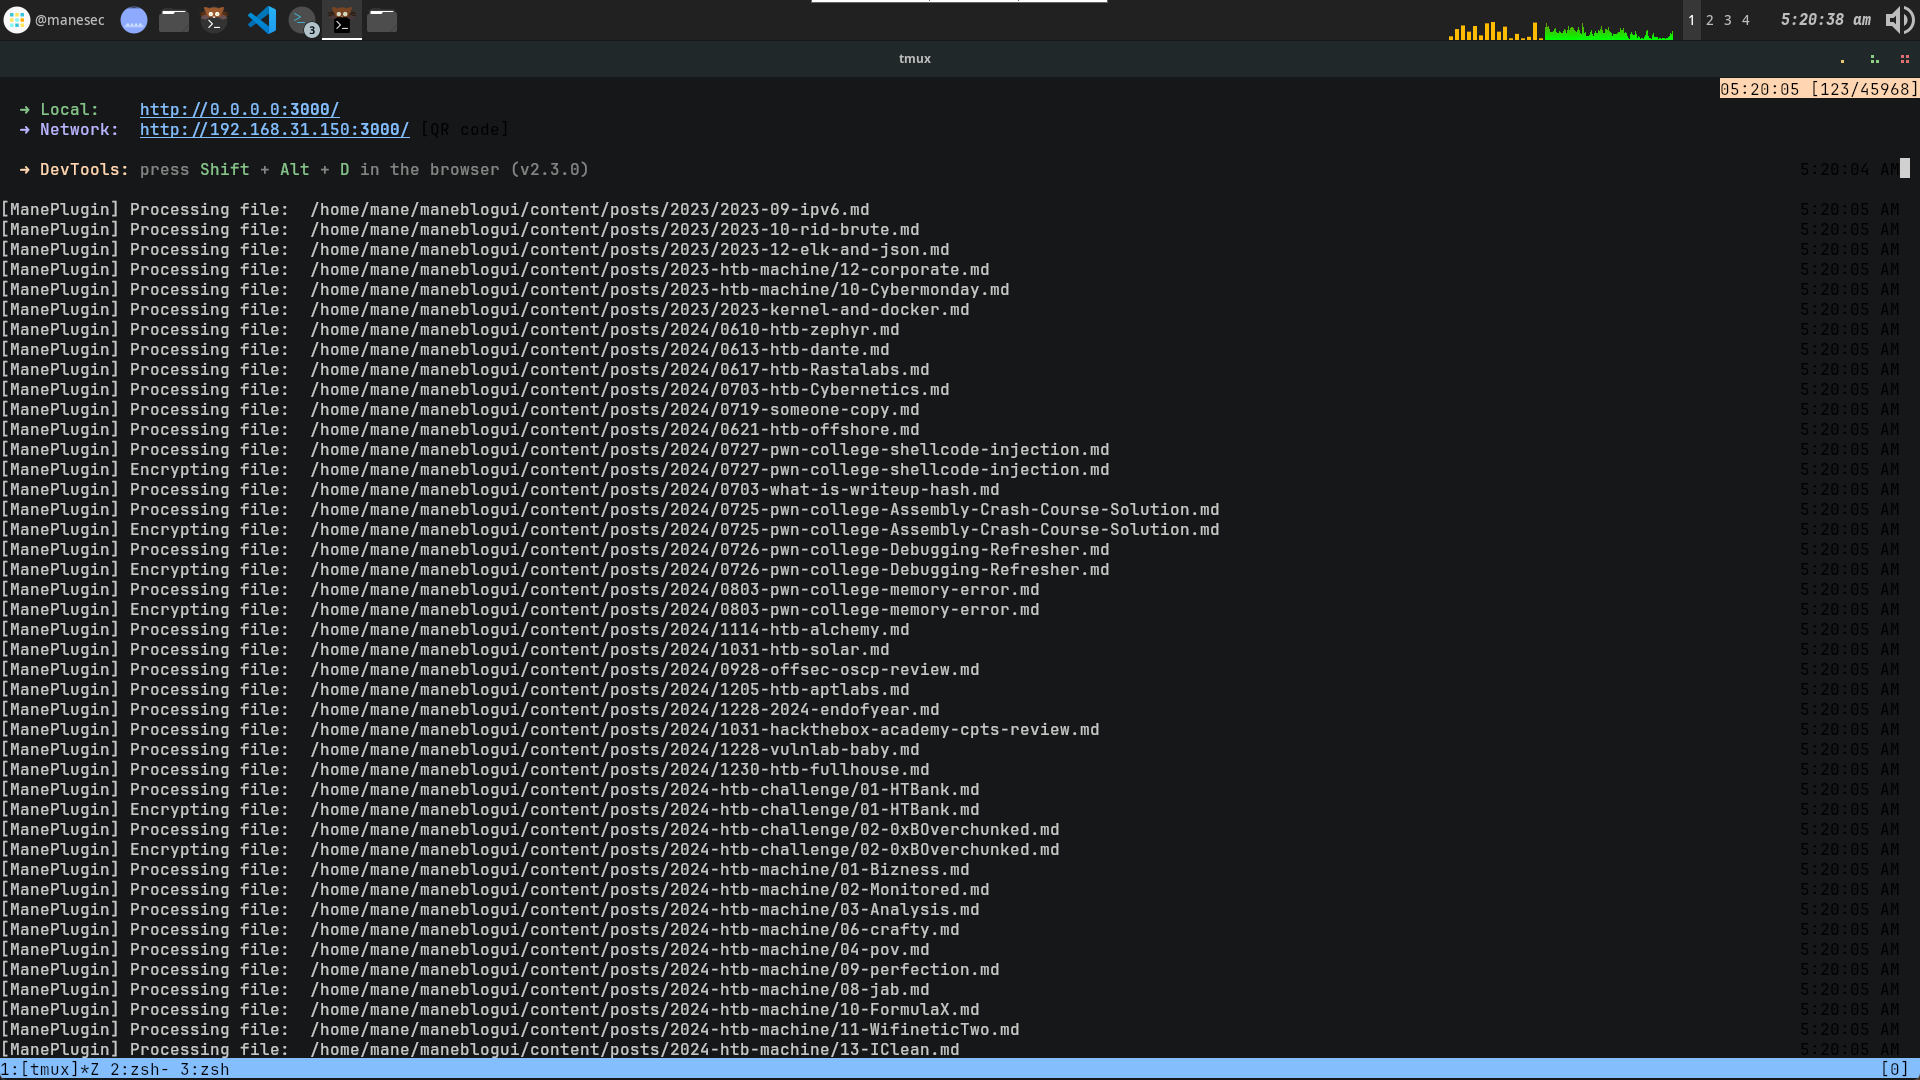The height and width of the screenshot is (1080, 1920).
Task: Open the first file manager folder icon
Action: [174, 20]
